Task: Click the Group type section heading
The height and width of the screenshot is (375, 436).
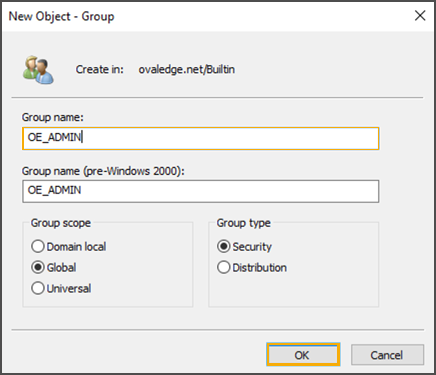Action: [x=243, y=223]
